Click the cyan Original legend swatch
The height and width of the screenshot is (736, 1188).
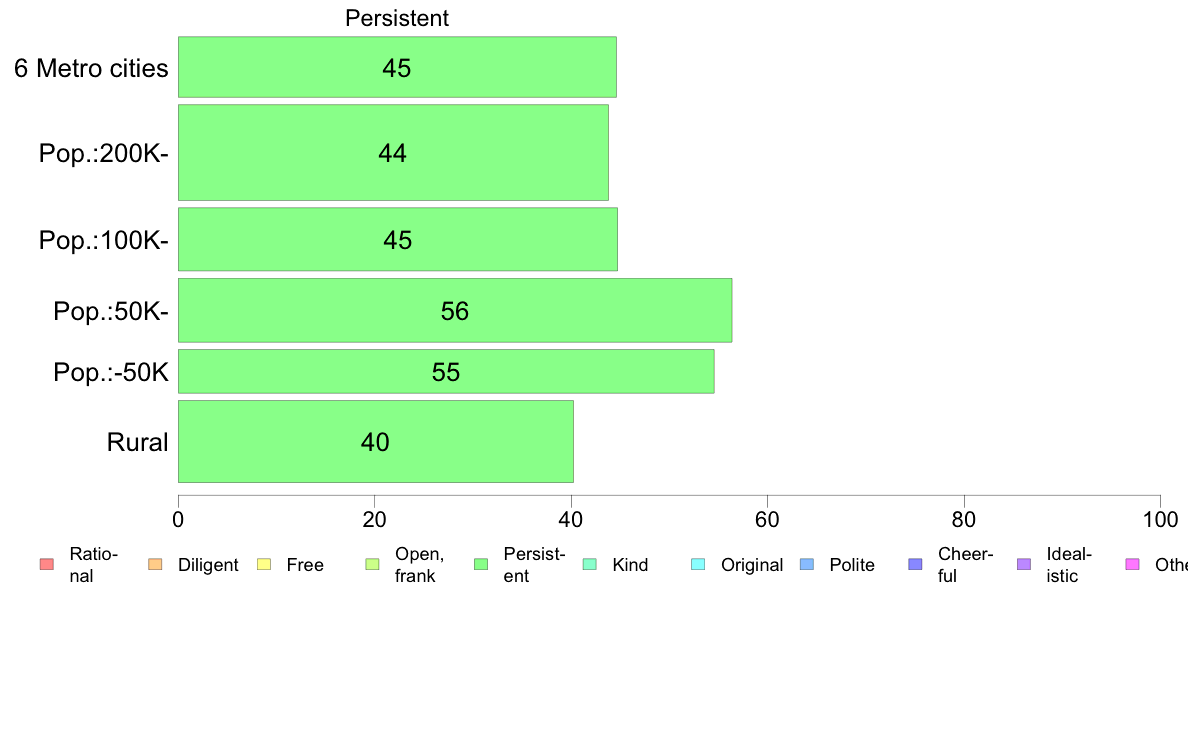[699, 565]
